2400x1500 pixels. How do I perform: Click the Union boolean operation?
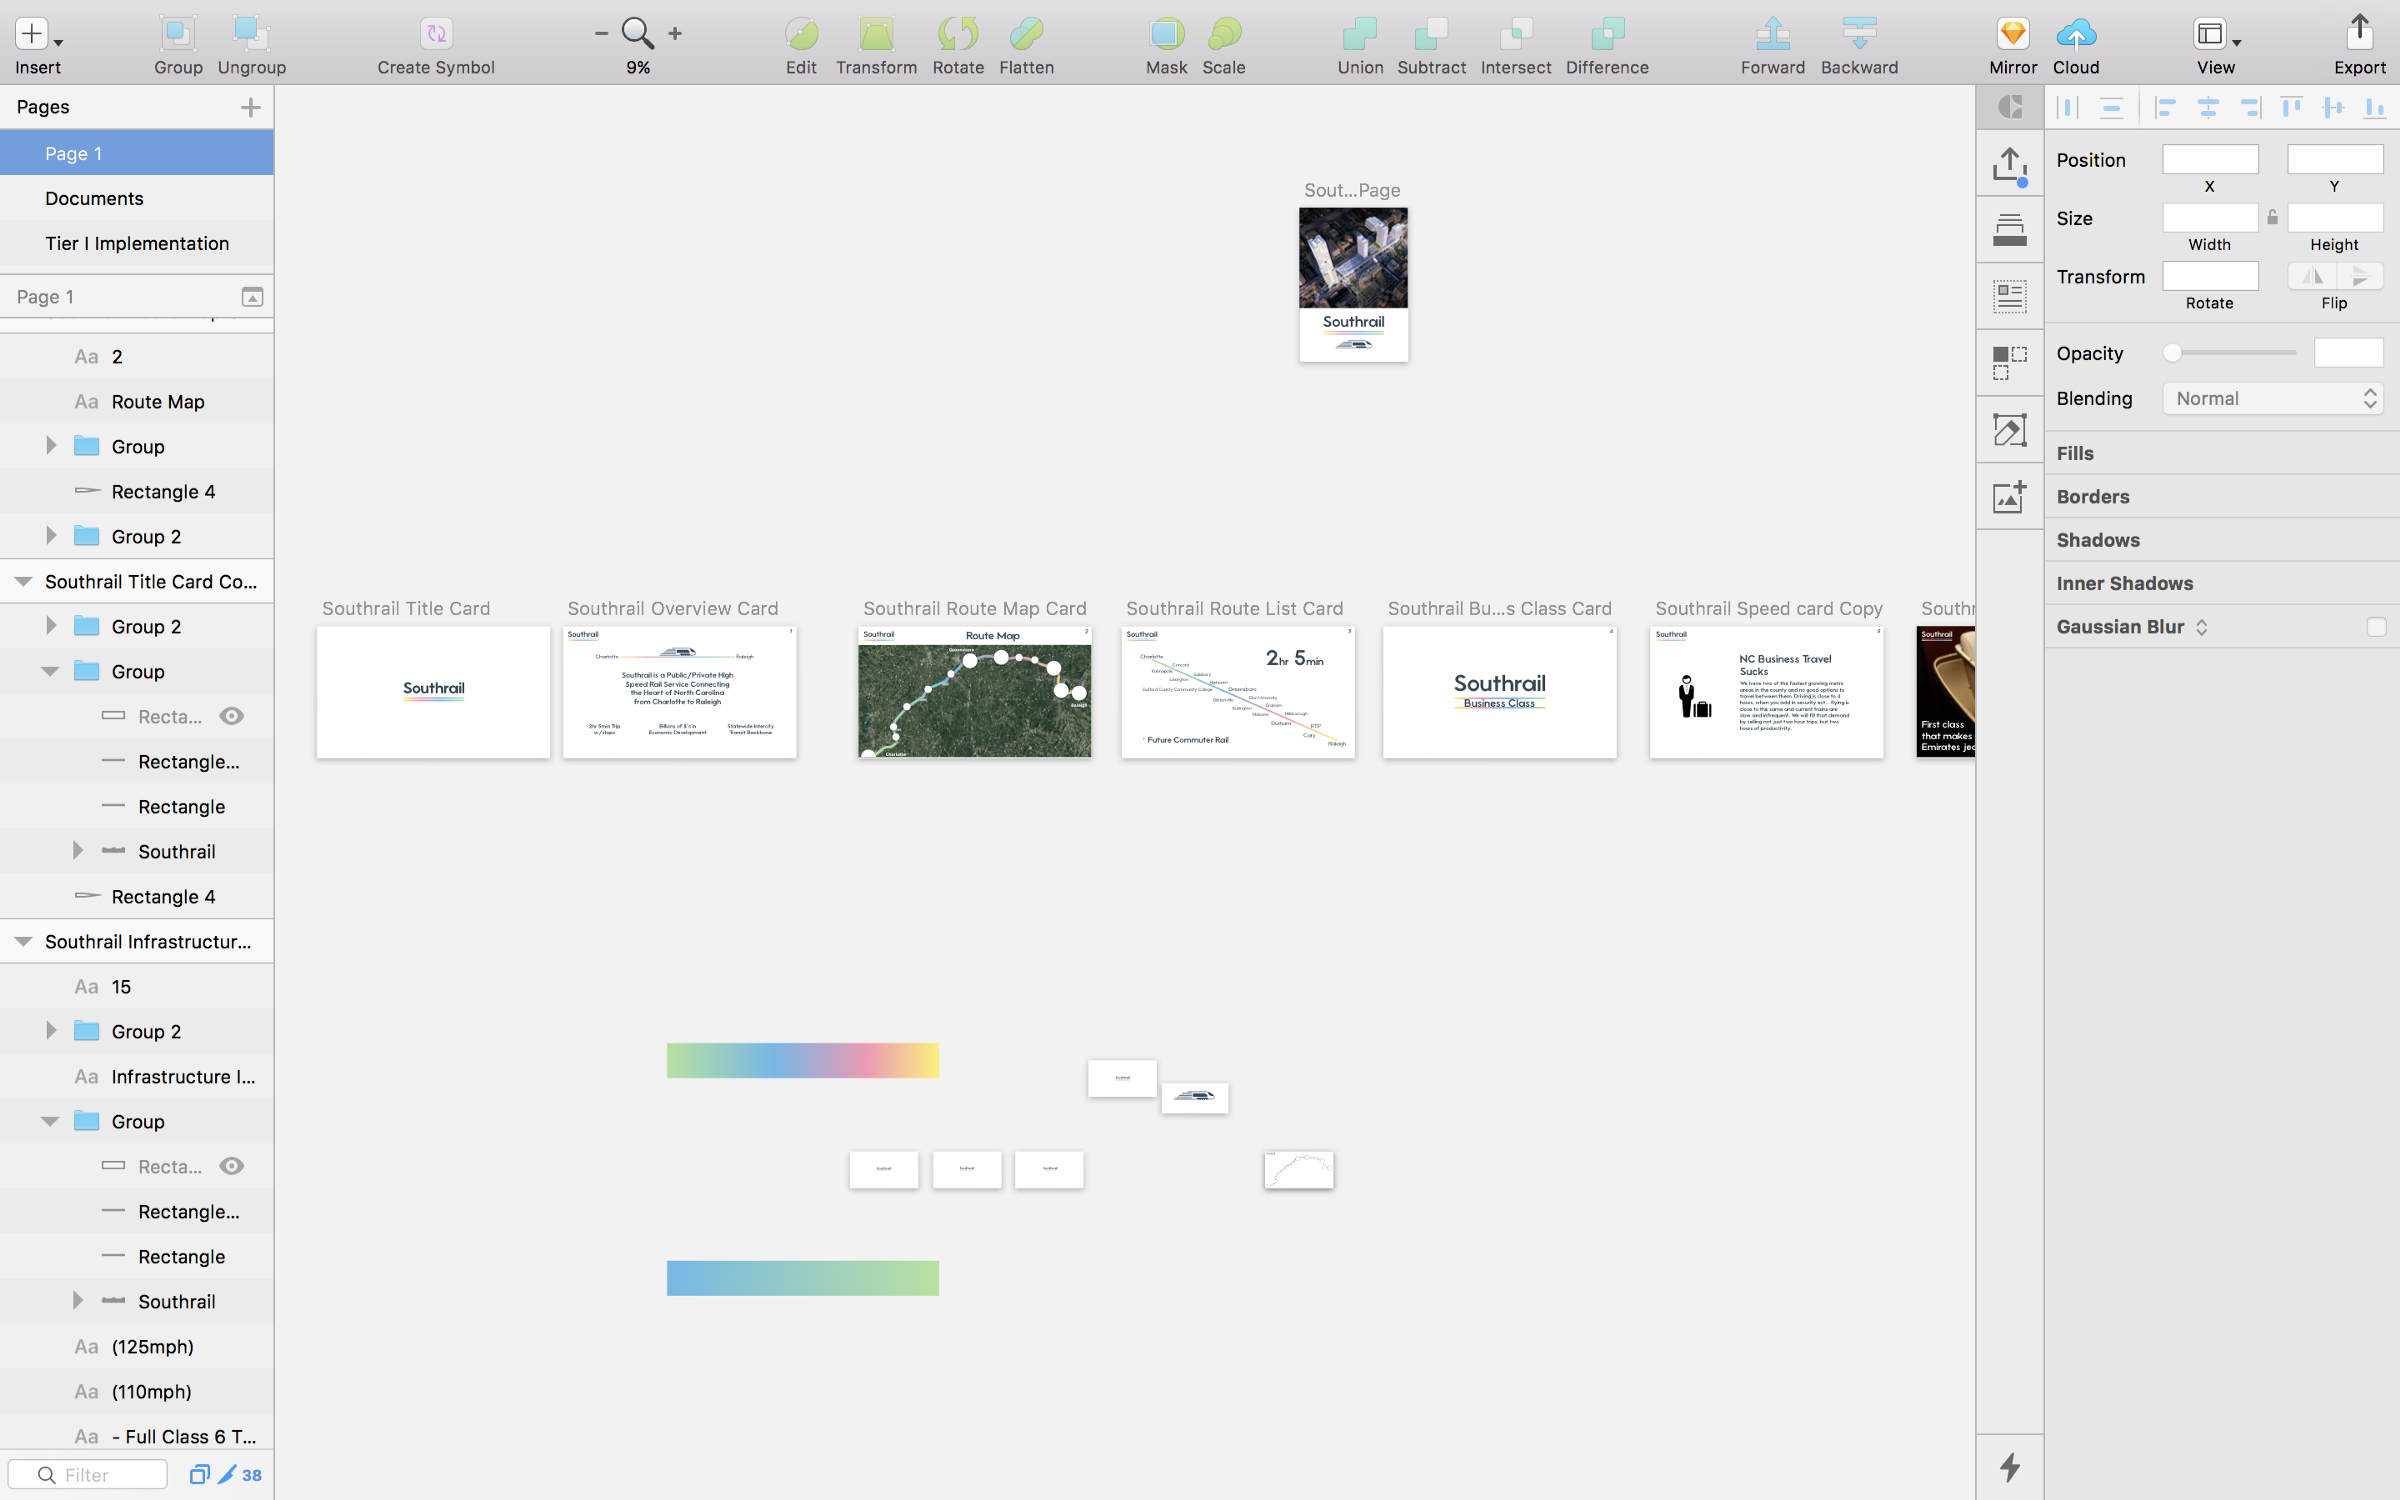click(x=1360, y=34)
